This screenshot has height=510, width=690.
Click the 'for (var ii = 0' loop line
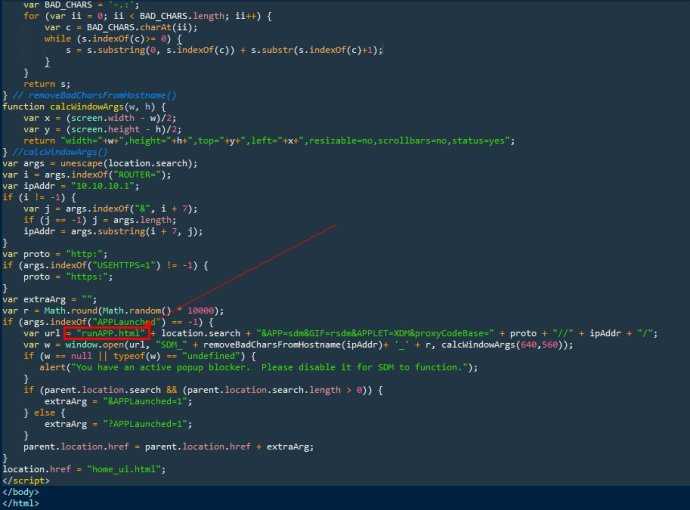[x=147, y=16]
